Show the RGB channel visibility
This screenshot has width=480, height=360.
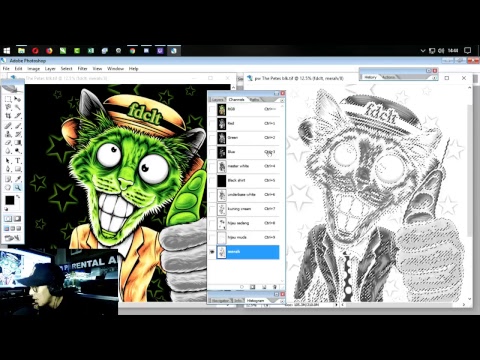click(x=212, y=109)
